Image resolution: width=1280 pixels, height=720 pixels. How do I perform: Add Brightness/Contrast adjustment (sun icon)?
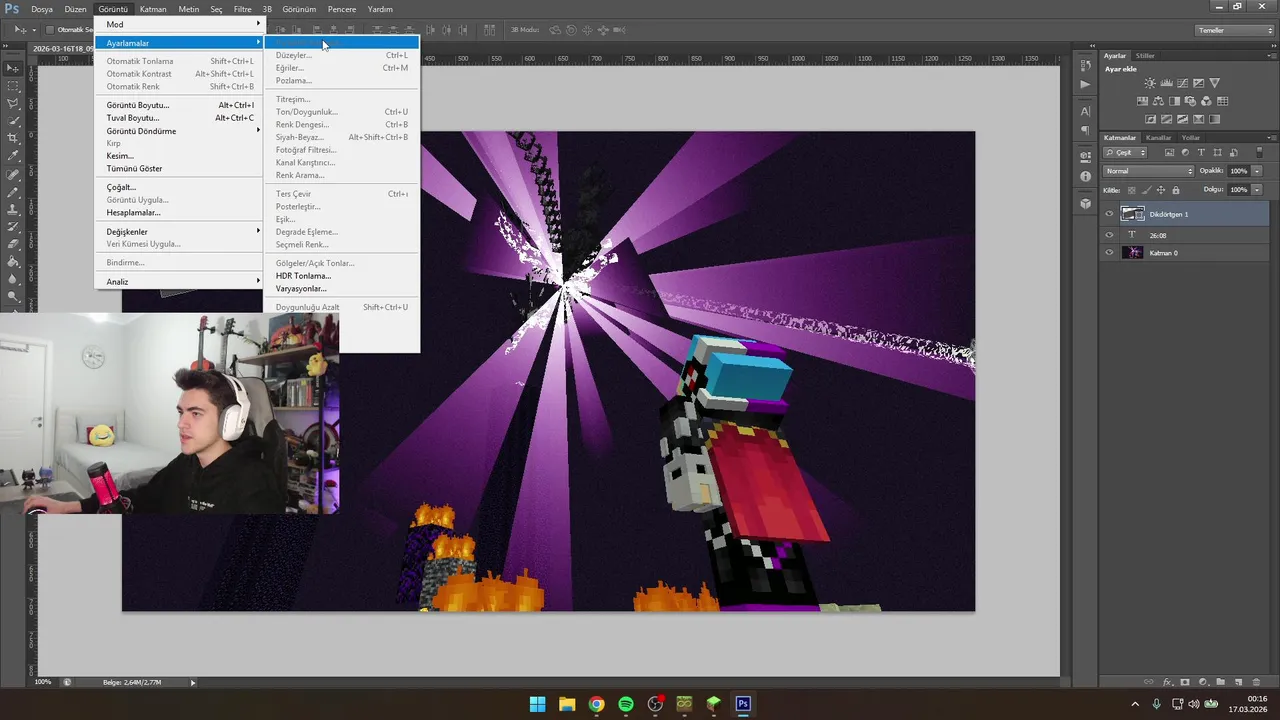1150,83
